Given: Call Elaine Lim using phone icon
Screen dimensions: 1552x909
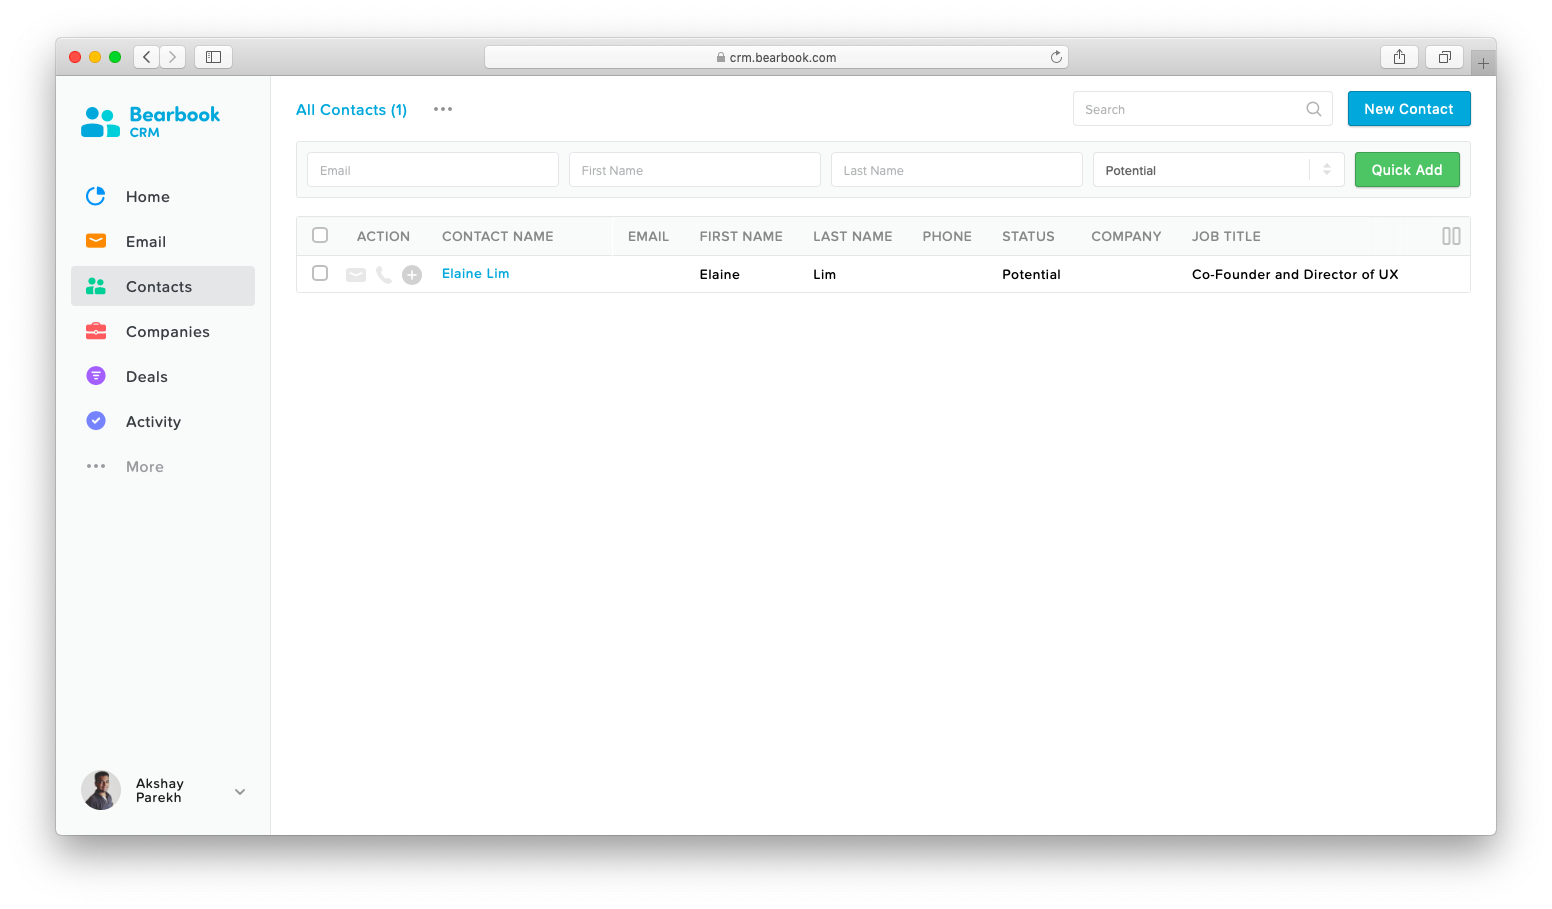Looking at the screenshot, I should coord(384,274).
